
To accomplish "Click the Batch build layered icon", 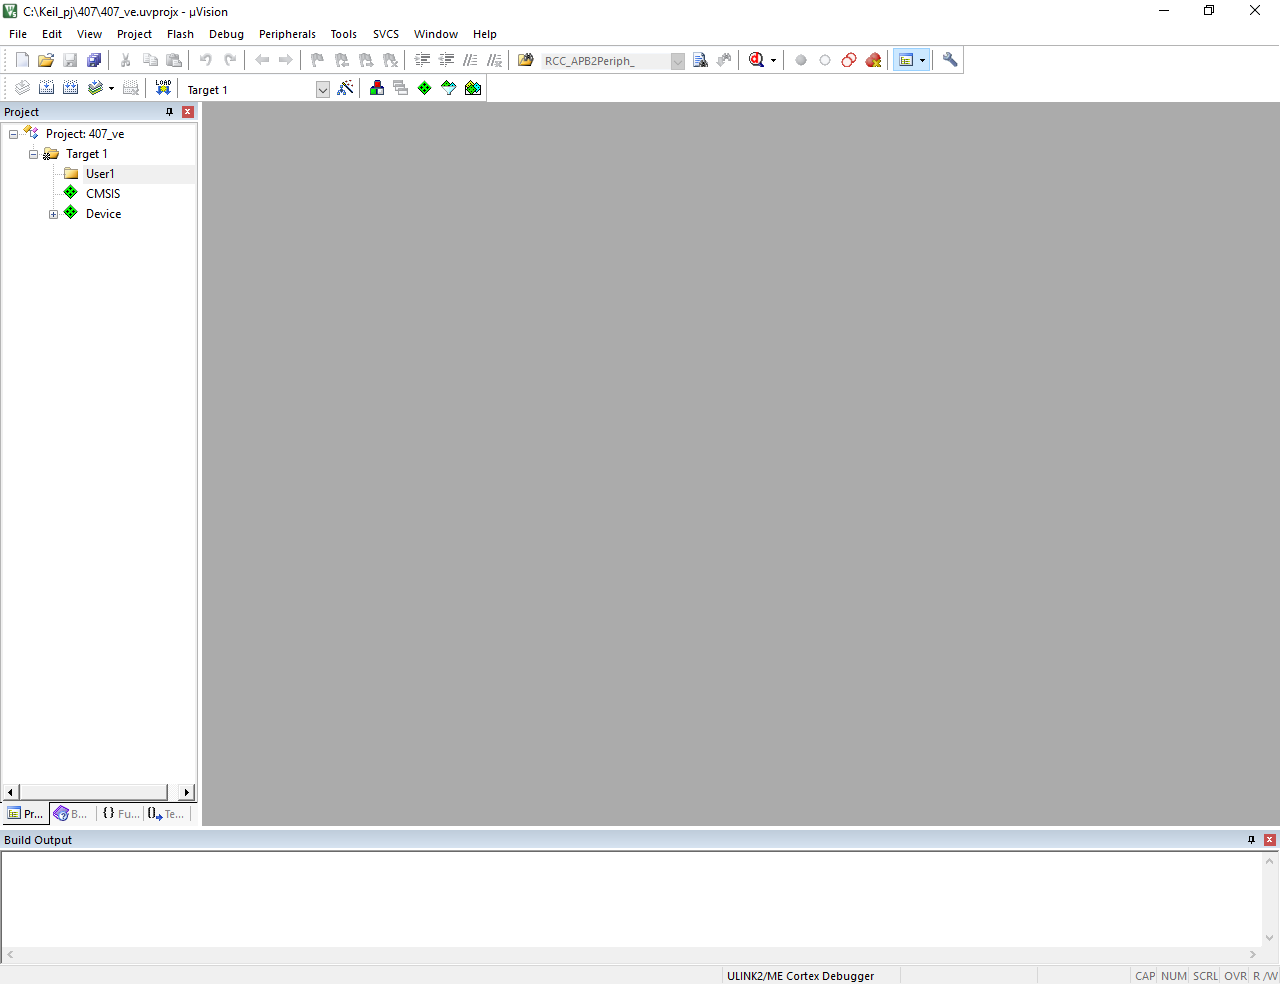I will click(x=95, y=88).
